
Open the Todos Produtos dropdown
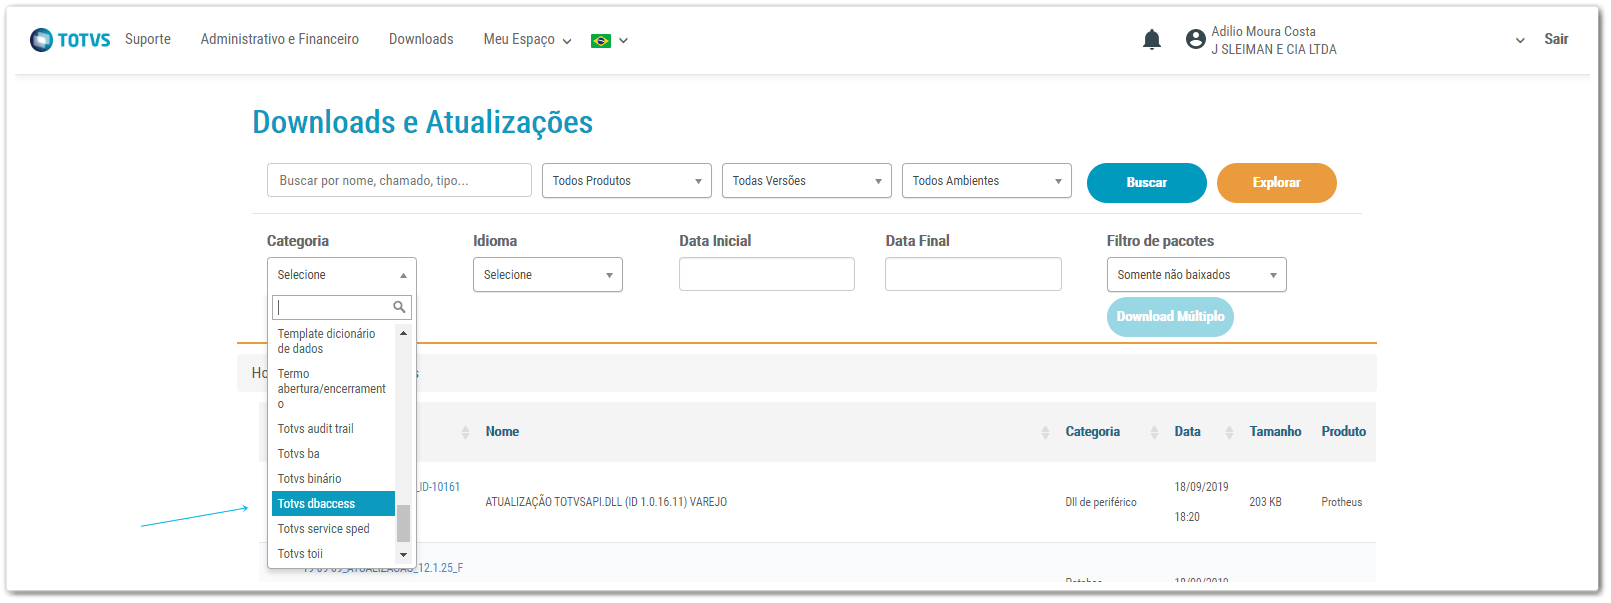click(627, 181)
